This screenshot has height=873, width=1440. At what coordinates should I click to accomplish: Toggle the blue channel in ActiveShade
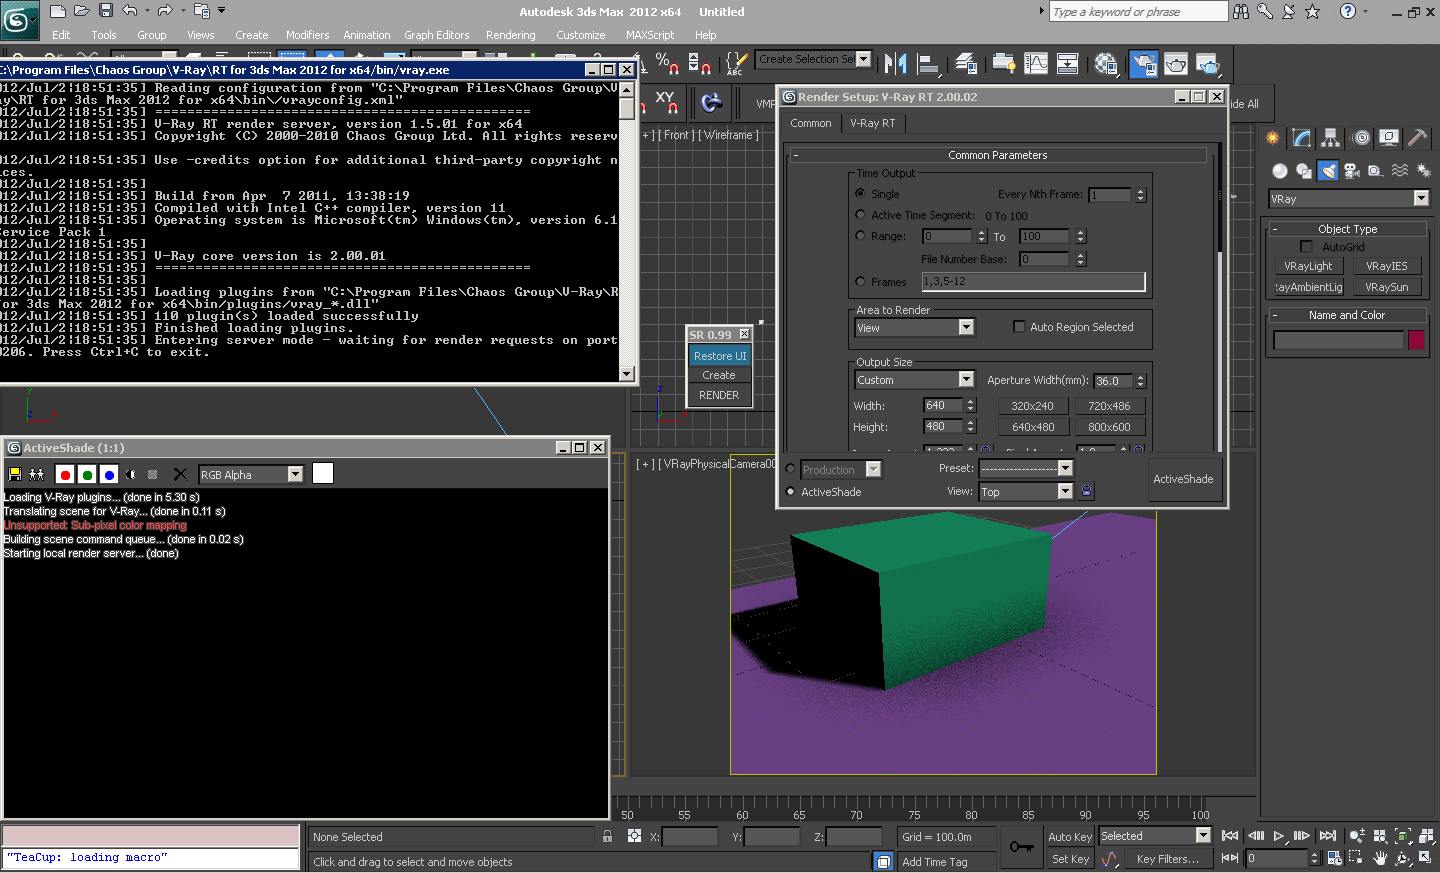click(109, 474)
